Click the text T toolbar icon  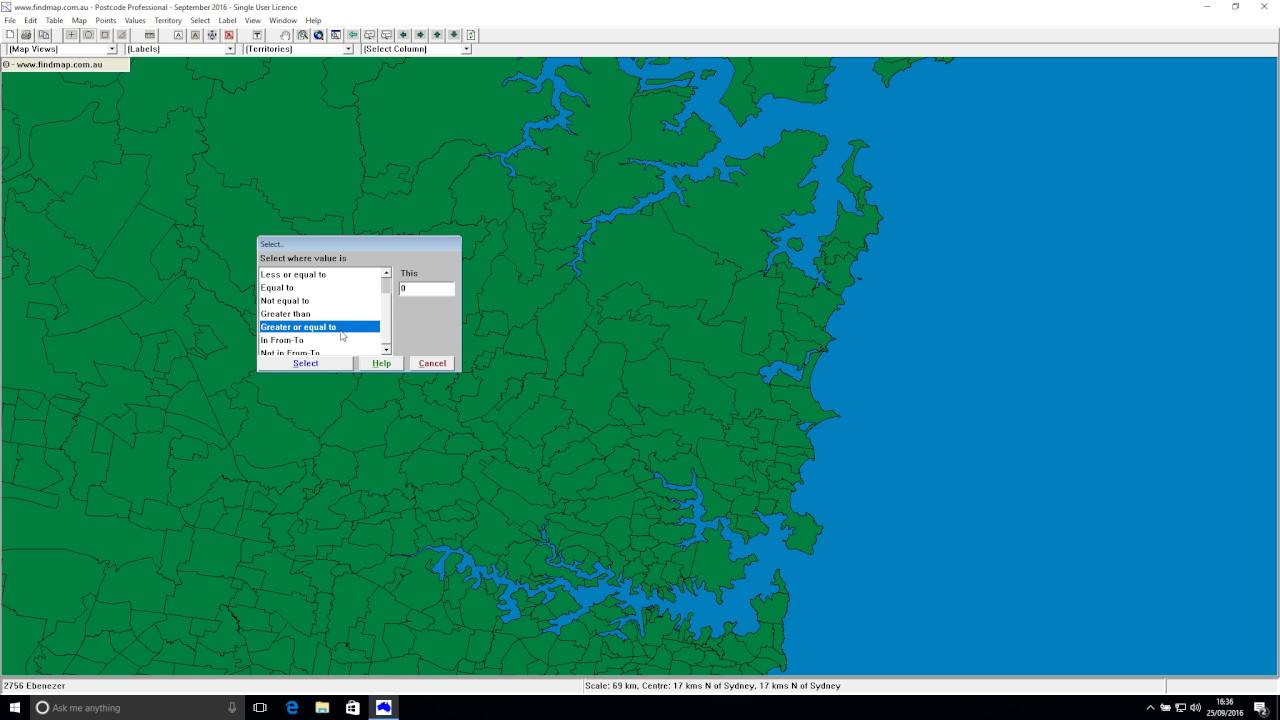click(x=257, y=35)
